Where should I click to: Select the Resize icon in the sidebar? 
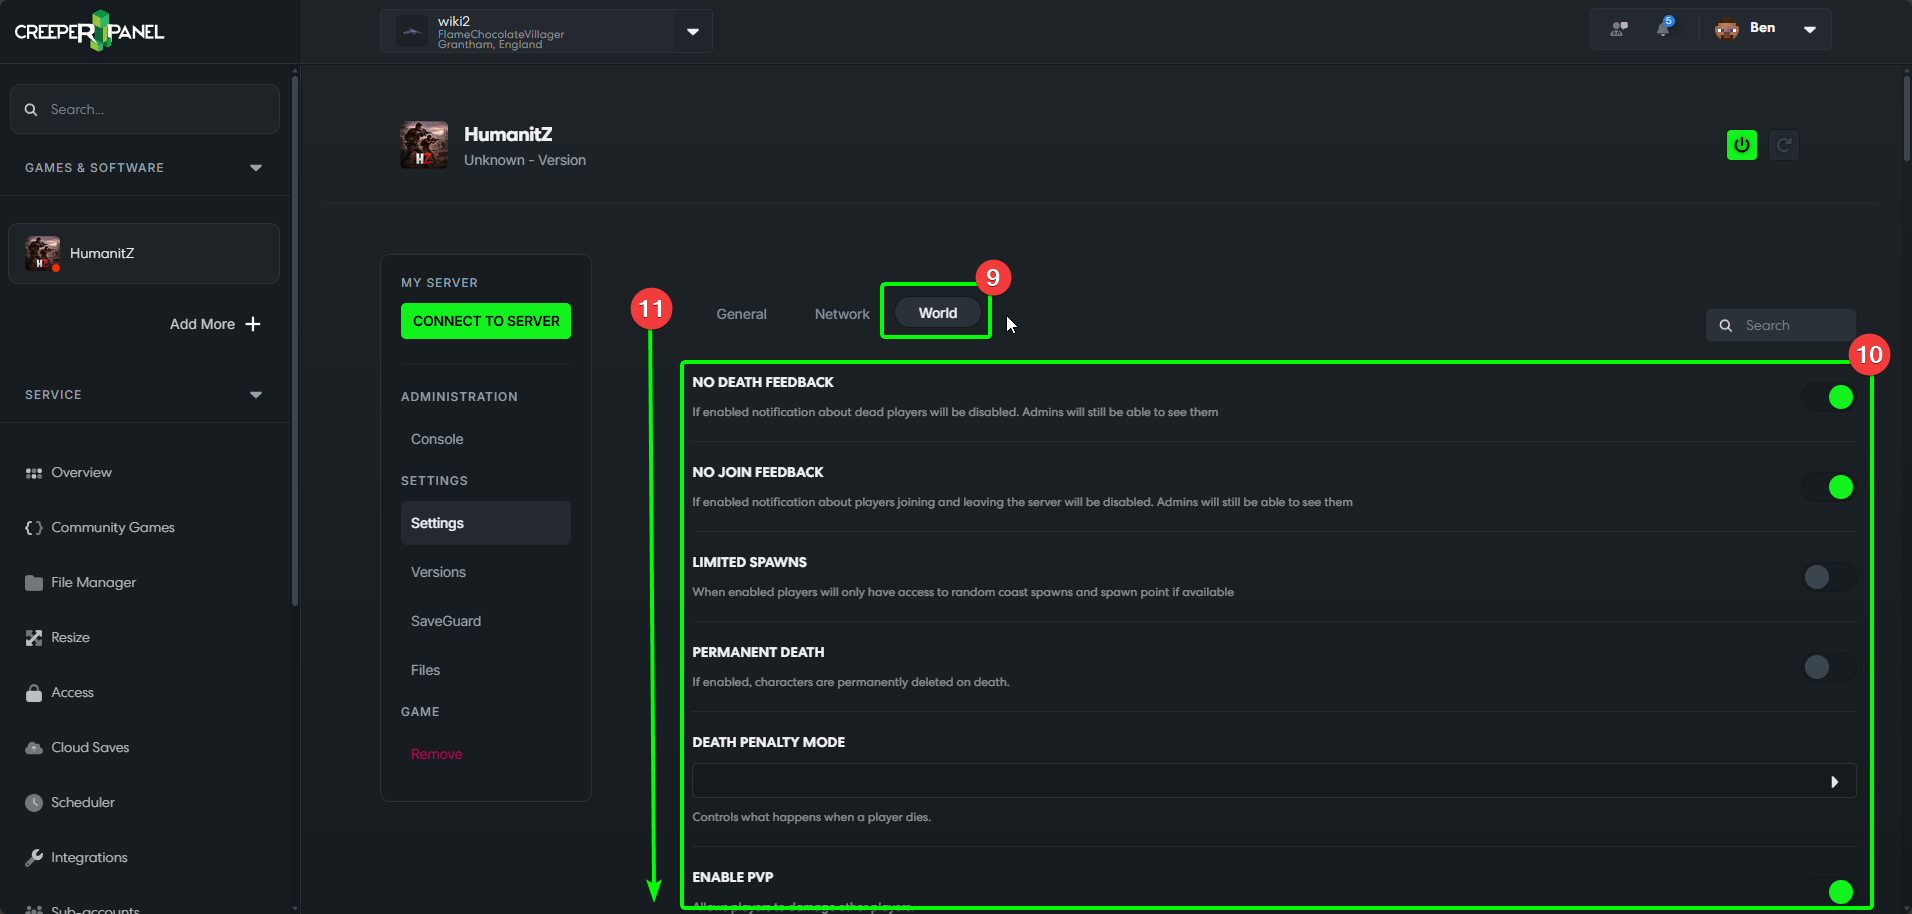pyautogui.click(x=33, y=637)
